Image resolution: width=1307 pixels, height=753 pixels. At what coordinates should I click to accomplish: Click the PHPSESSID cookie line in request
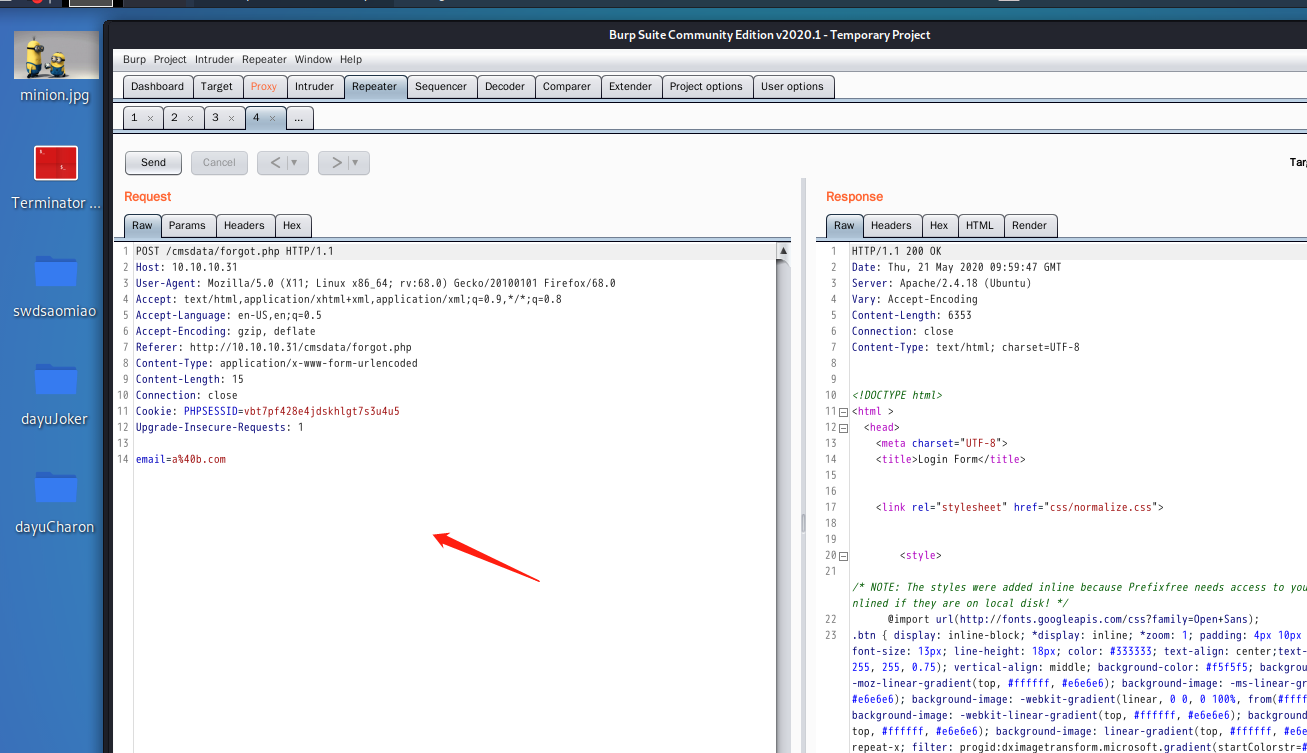pos(268,411)
